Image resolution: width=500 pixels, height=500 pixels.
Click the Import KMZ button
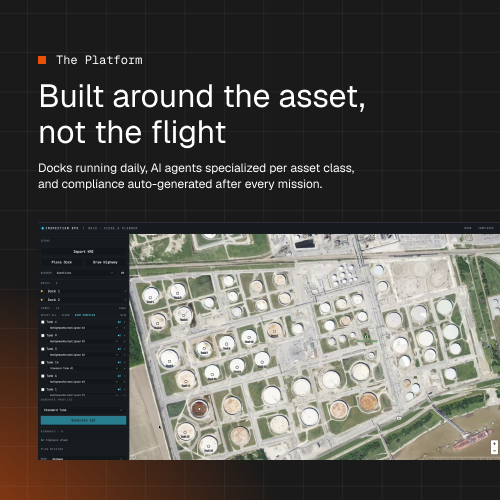pyautogui.click(x=83, y=252)
